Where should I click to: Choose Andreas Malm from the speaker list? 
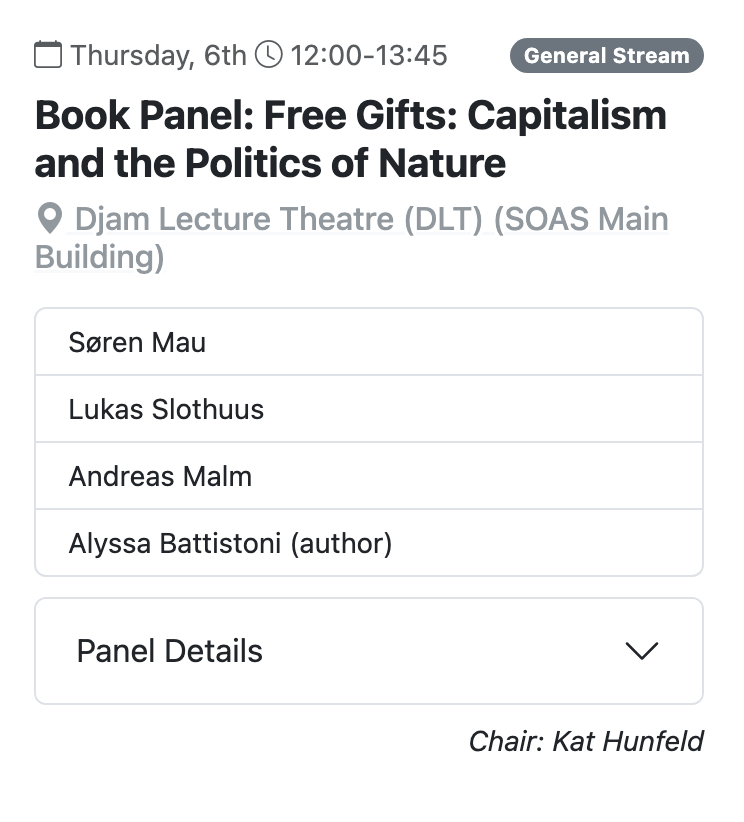coord(160,476)
